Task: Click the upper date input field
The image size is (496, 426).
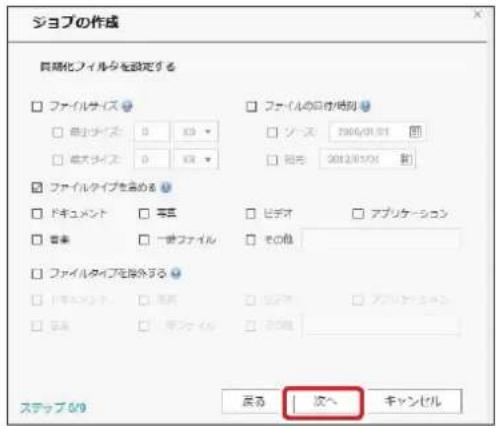Action: coord(377,132)
